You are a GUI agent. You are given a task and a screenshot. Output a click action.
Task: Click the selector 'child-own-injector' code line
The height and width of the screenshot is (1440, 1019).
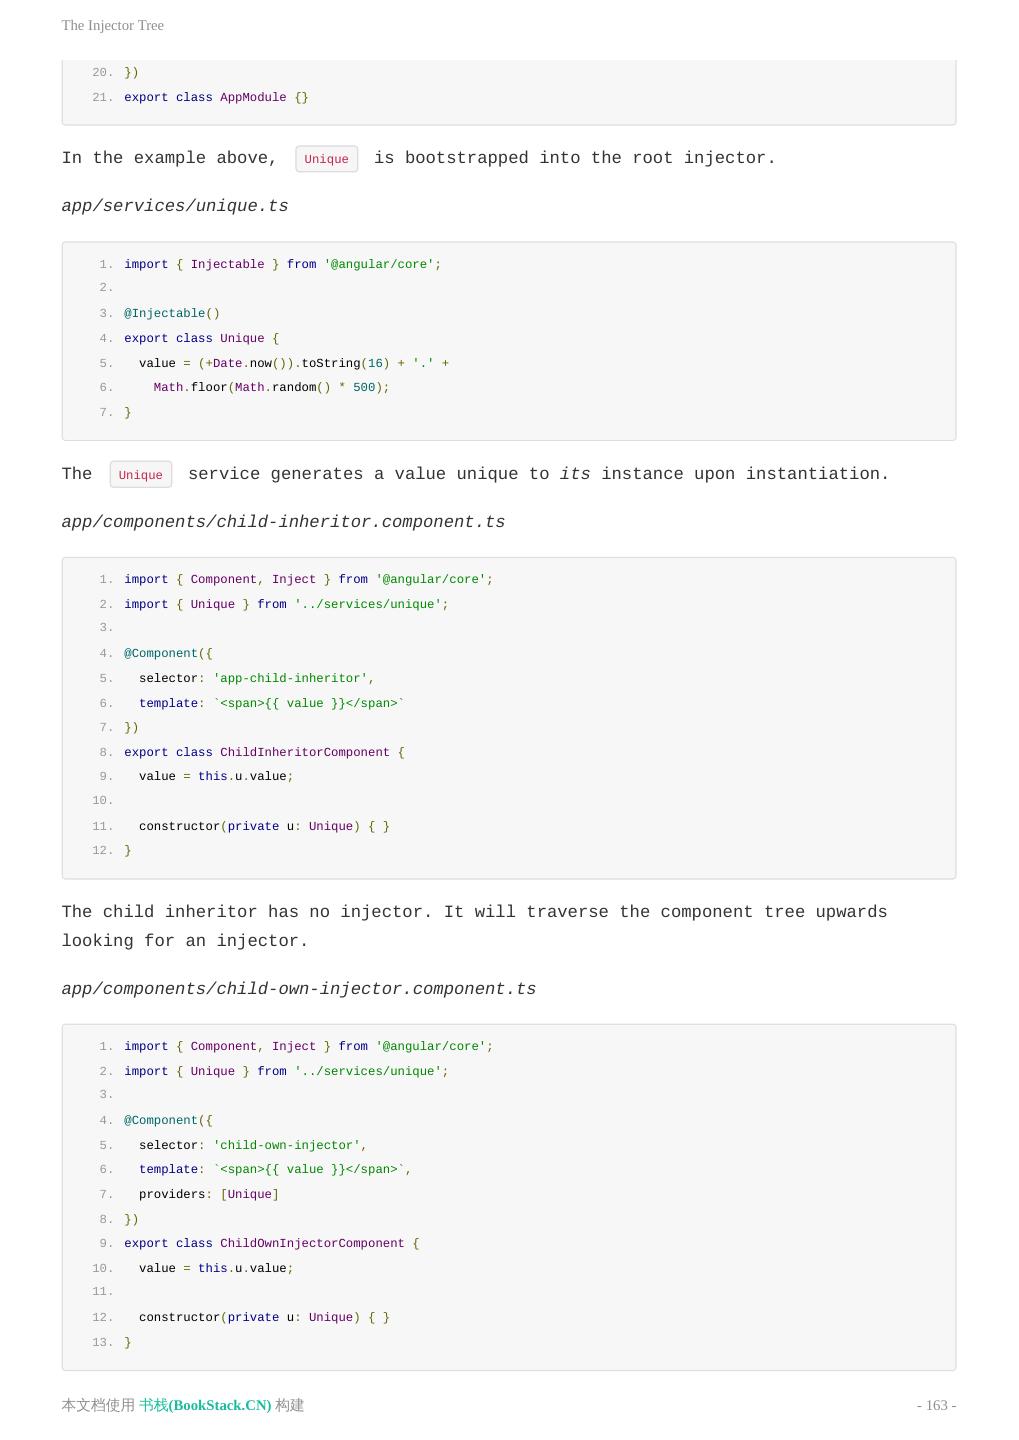[252, 1145]
